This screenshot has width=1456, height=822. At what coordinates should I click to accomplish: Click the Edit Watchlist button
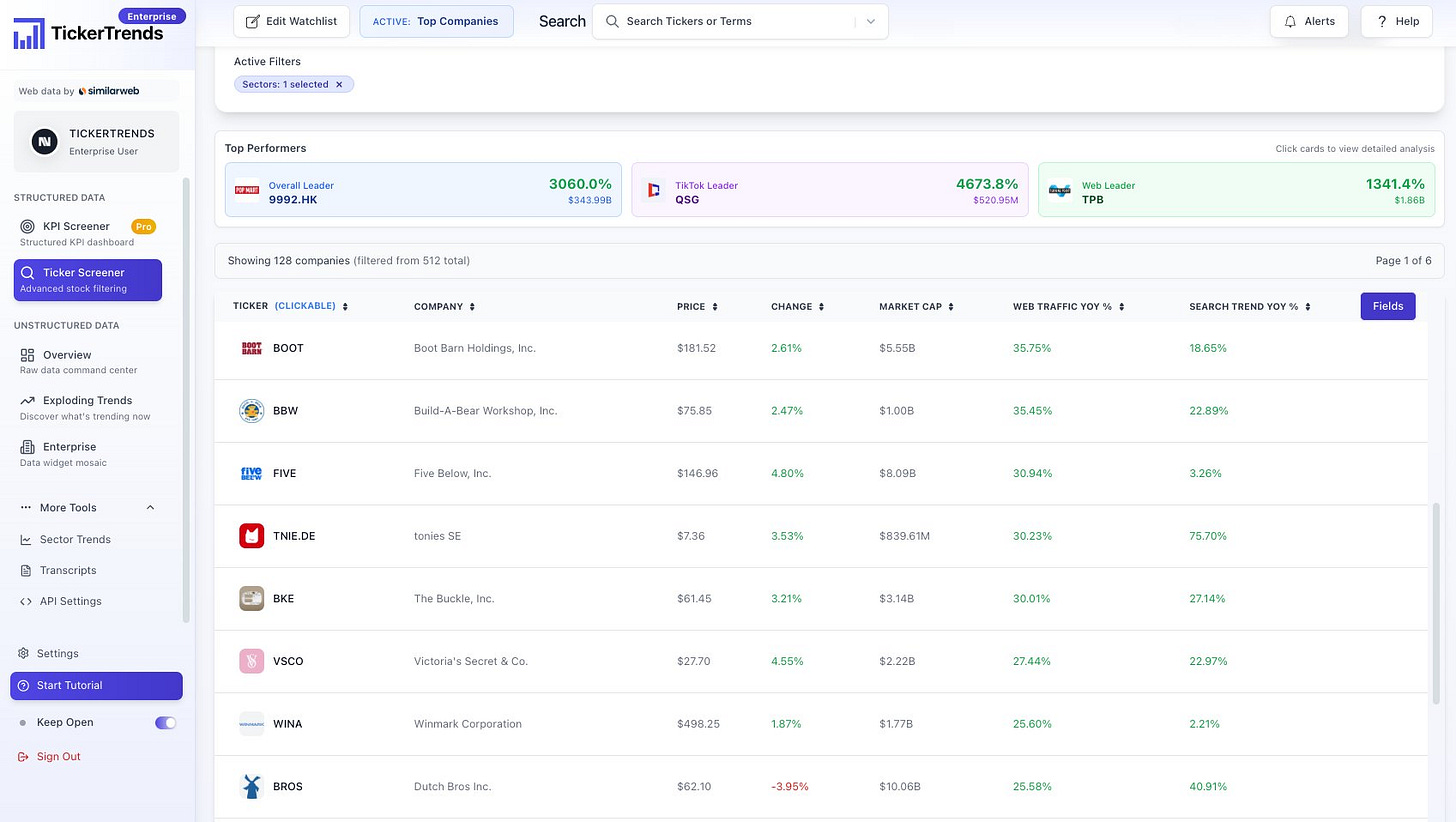click(292, 21)
